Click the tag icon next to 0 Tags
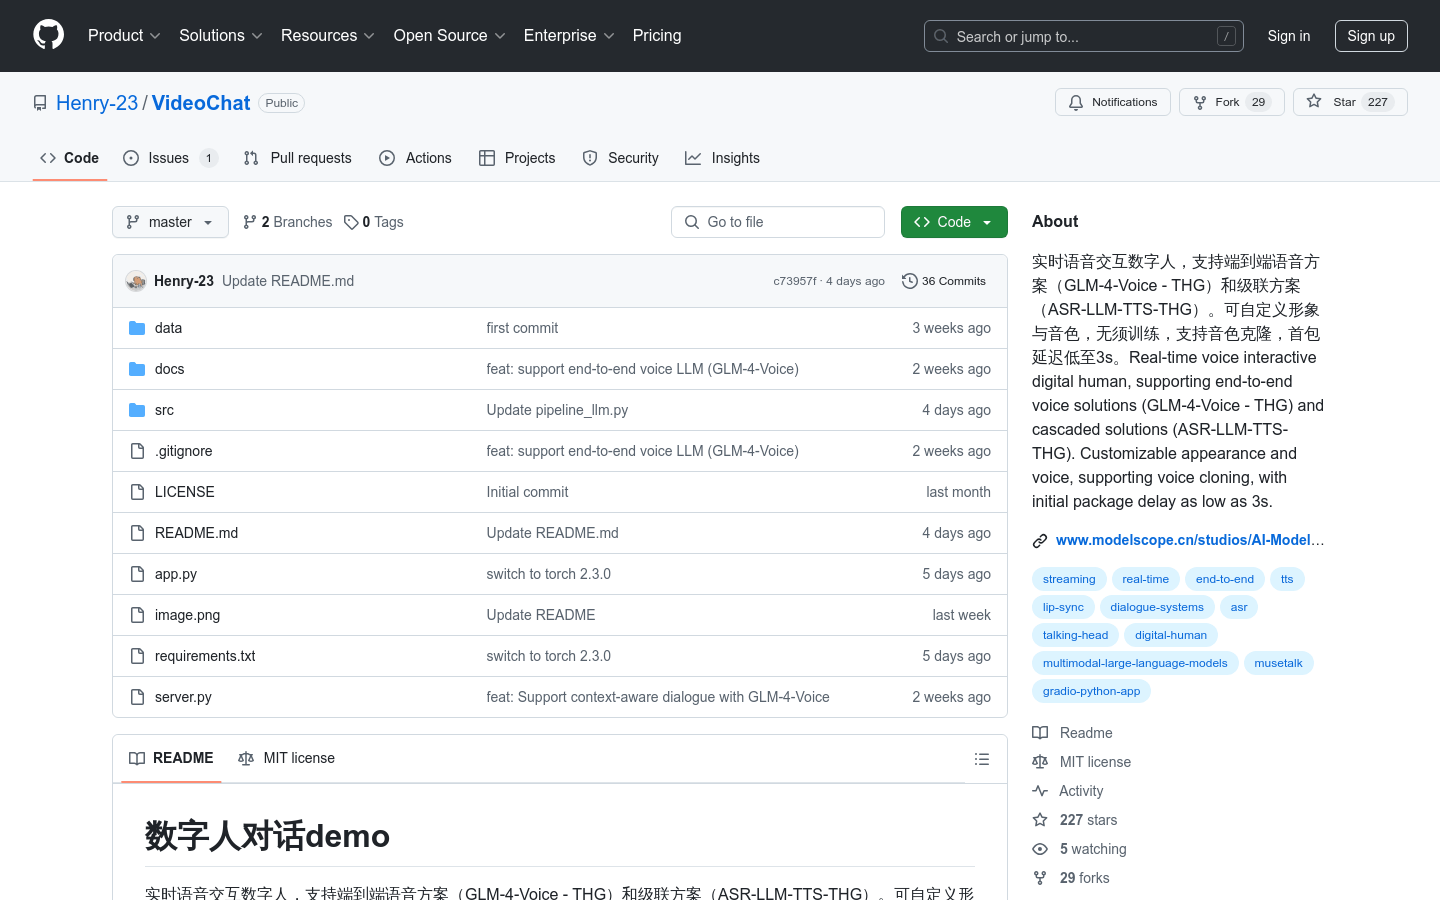Image resolution: width=1440 pixels, height=900 pixels. 351,222
